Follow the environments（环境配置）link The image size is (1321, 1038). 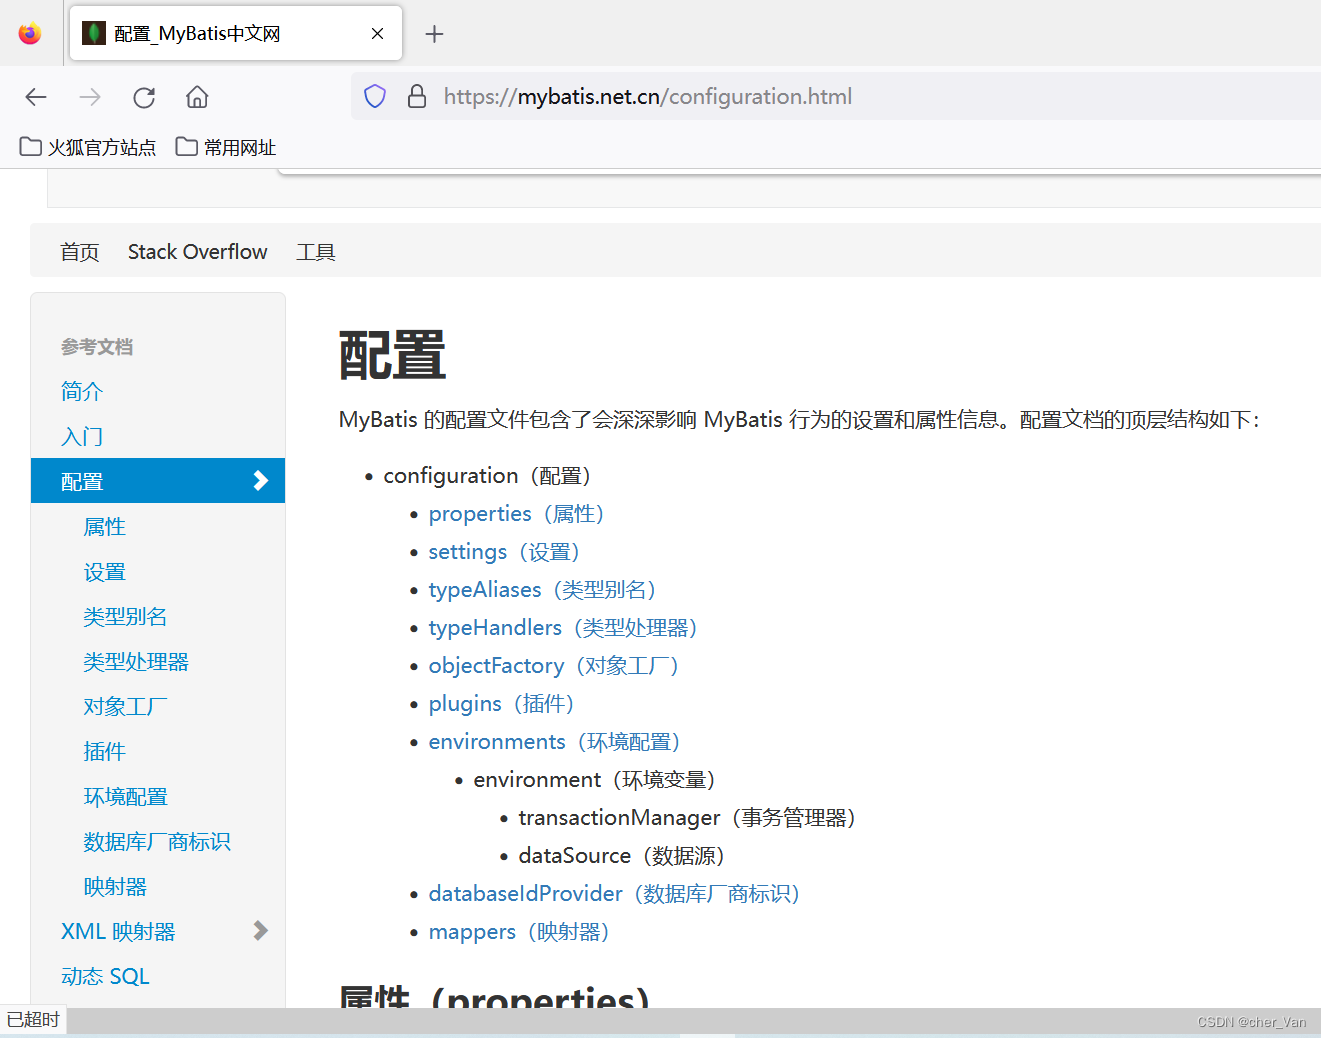click(x=555, y=742)
